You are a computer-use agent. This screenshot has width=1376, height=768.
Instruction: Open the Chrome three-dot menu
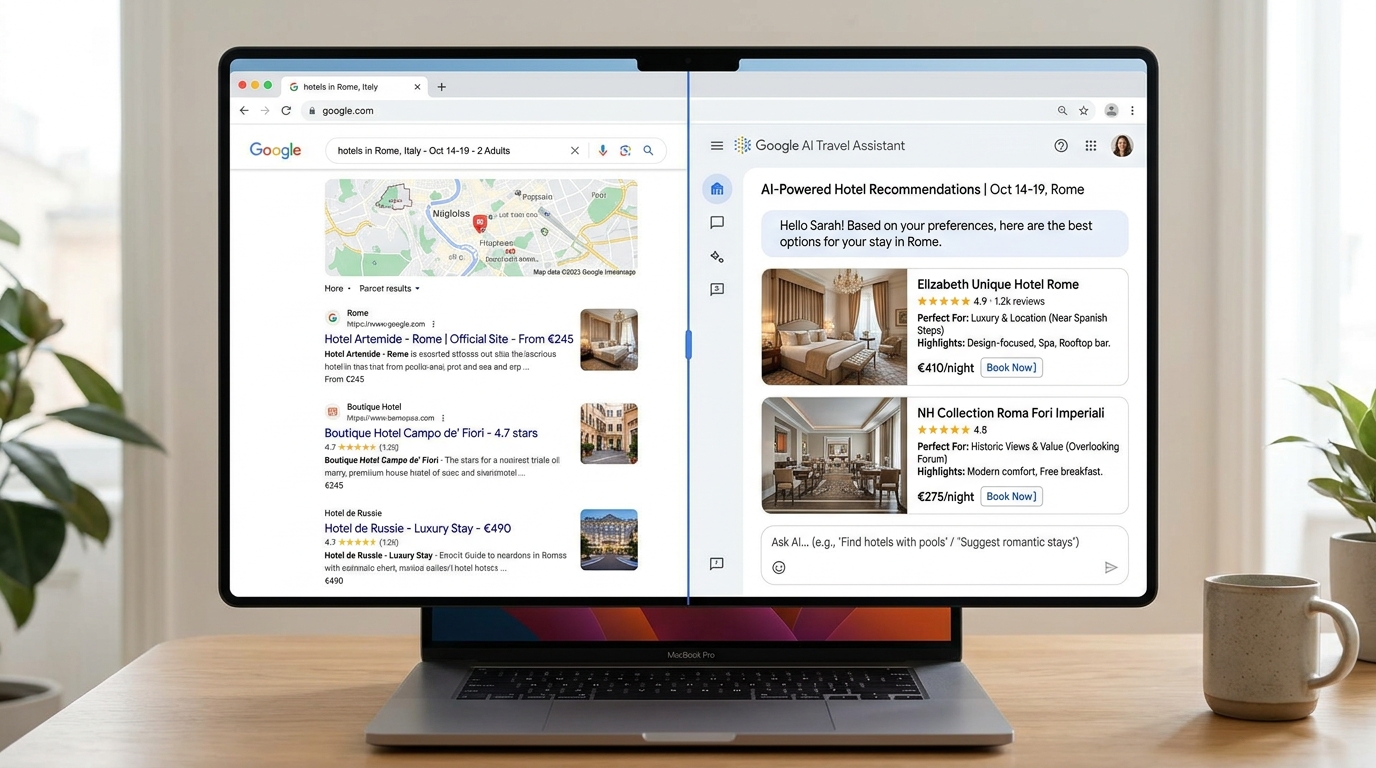tap(1132, 111)
